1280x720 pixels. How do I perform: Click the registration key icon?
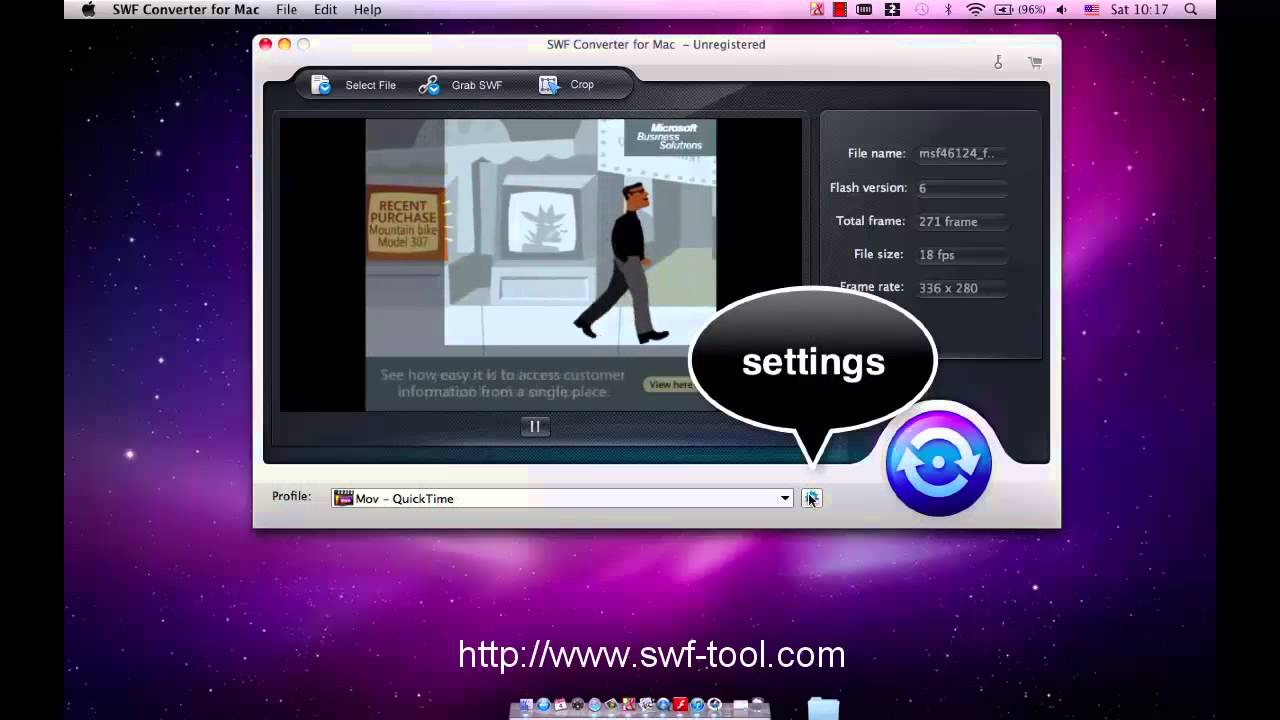998,62
